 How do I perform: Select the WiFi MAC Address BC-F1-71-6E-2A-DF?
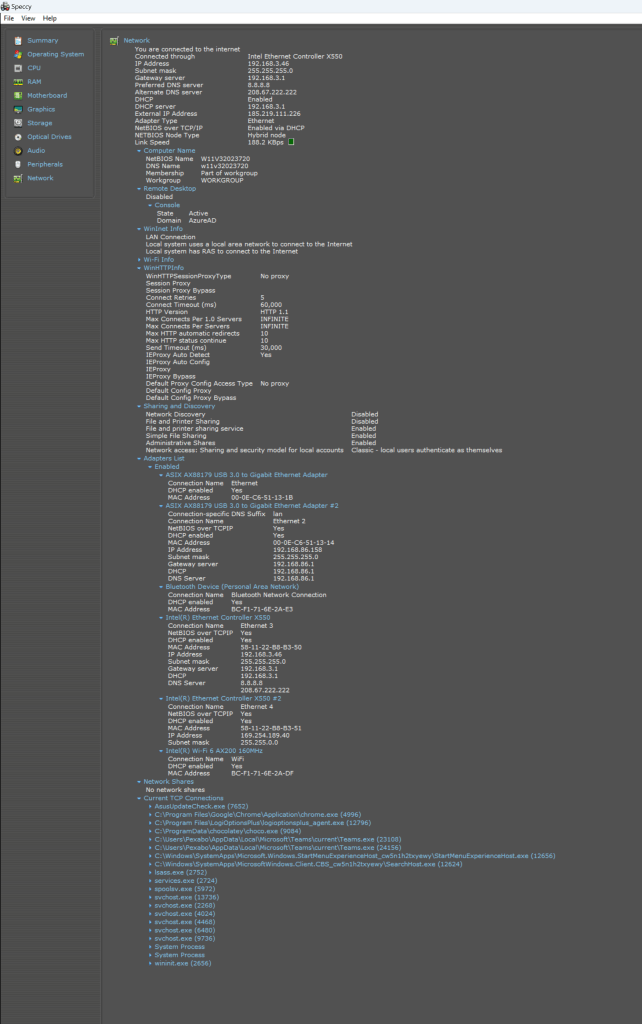(x=263, y=773)
